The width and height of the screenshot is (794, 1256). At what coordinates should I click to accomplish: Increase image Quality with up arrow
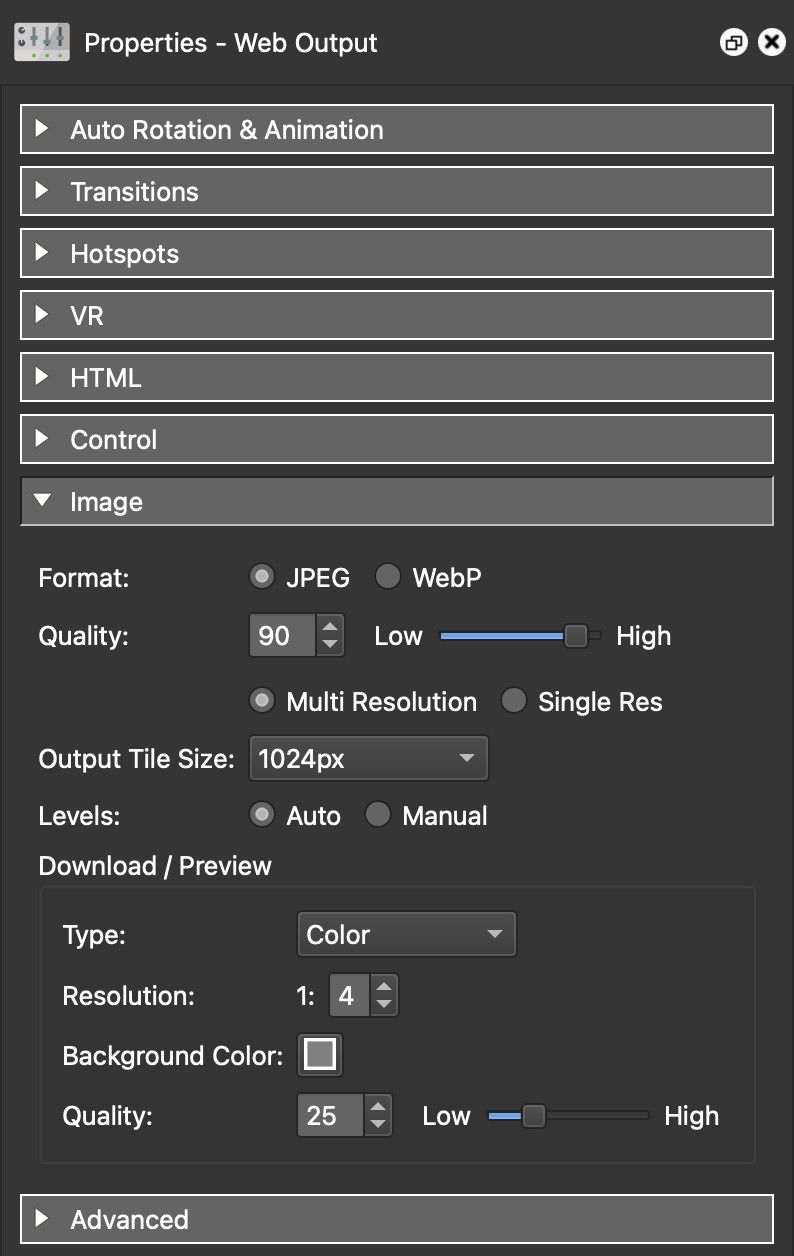click(x=330, y=626)
